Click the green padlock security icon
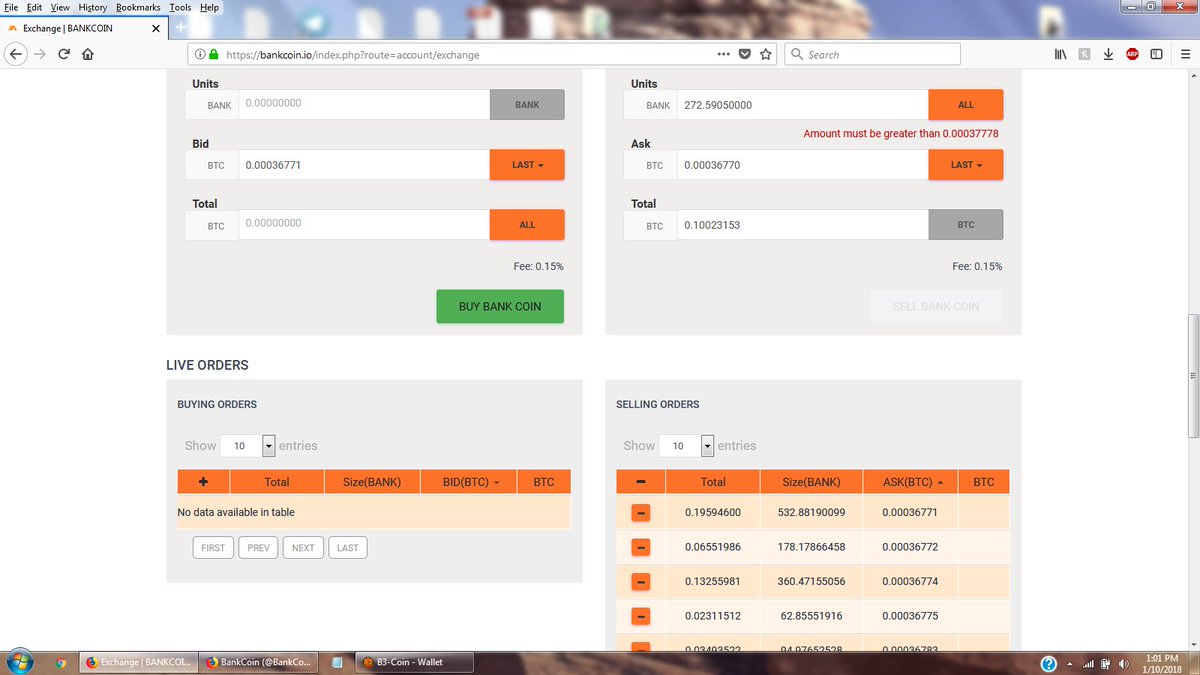Screen dimensions: 1200x675 pyautogui.click(x=213, y=55)
